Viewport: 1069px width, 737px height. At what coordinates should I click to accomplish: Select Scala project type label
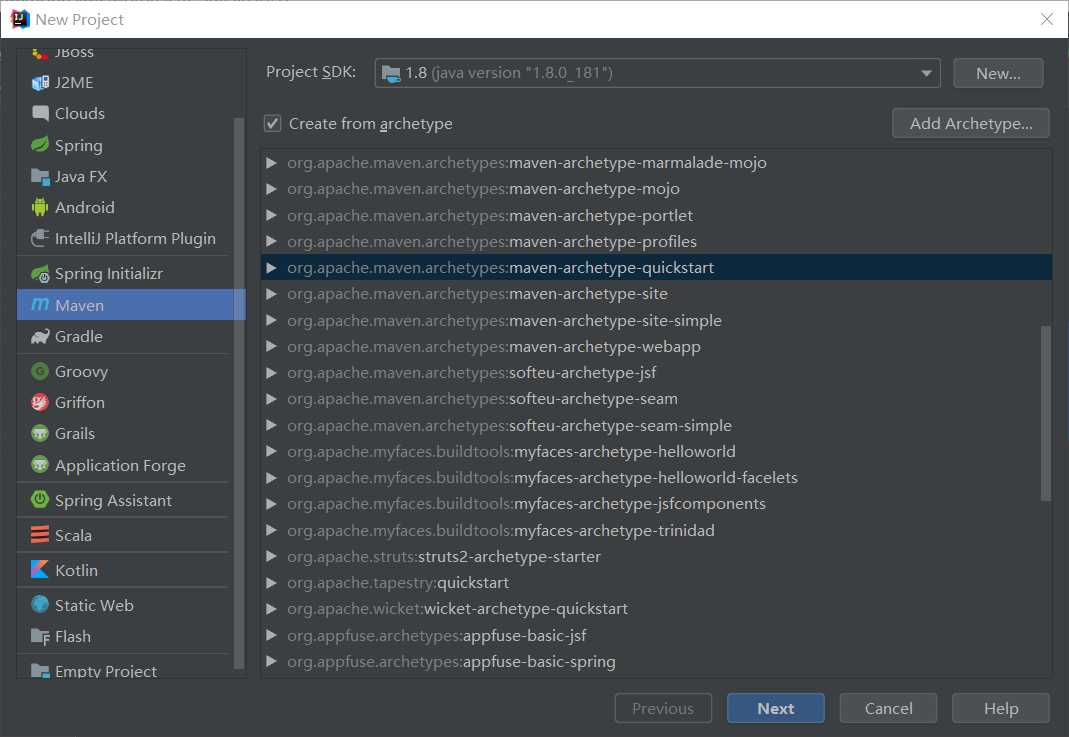pos(74,535)
